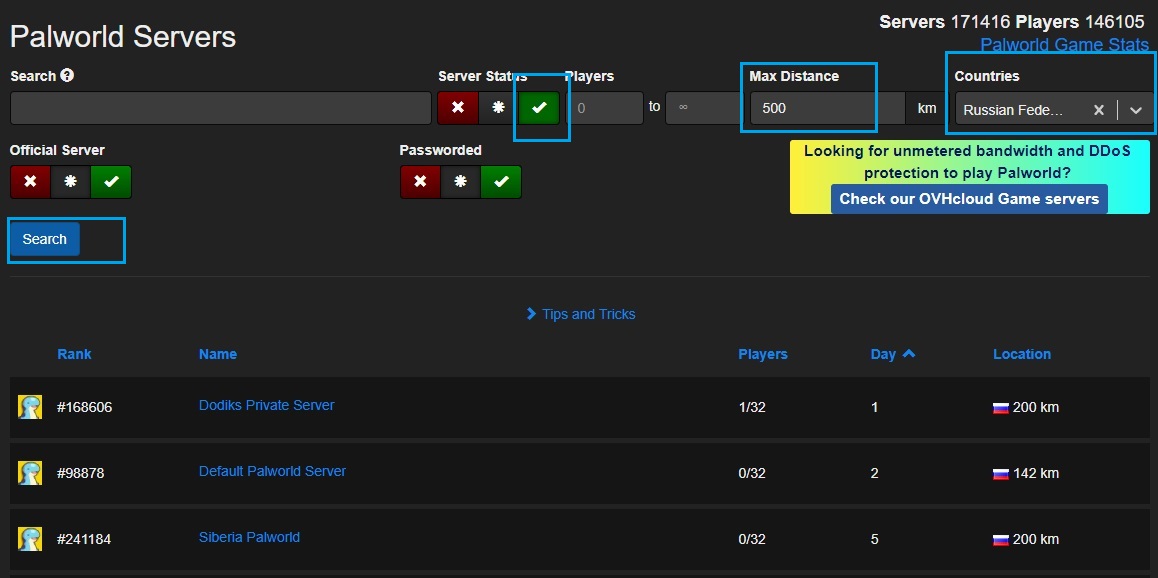Click rank #168606 cell
Viewport: 1158px width, 578px height.
pyautogui.click(x=85, y=407)
